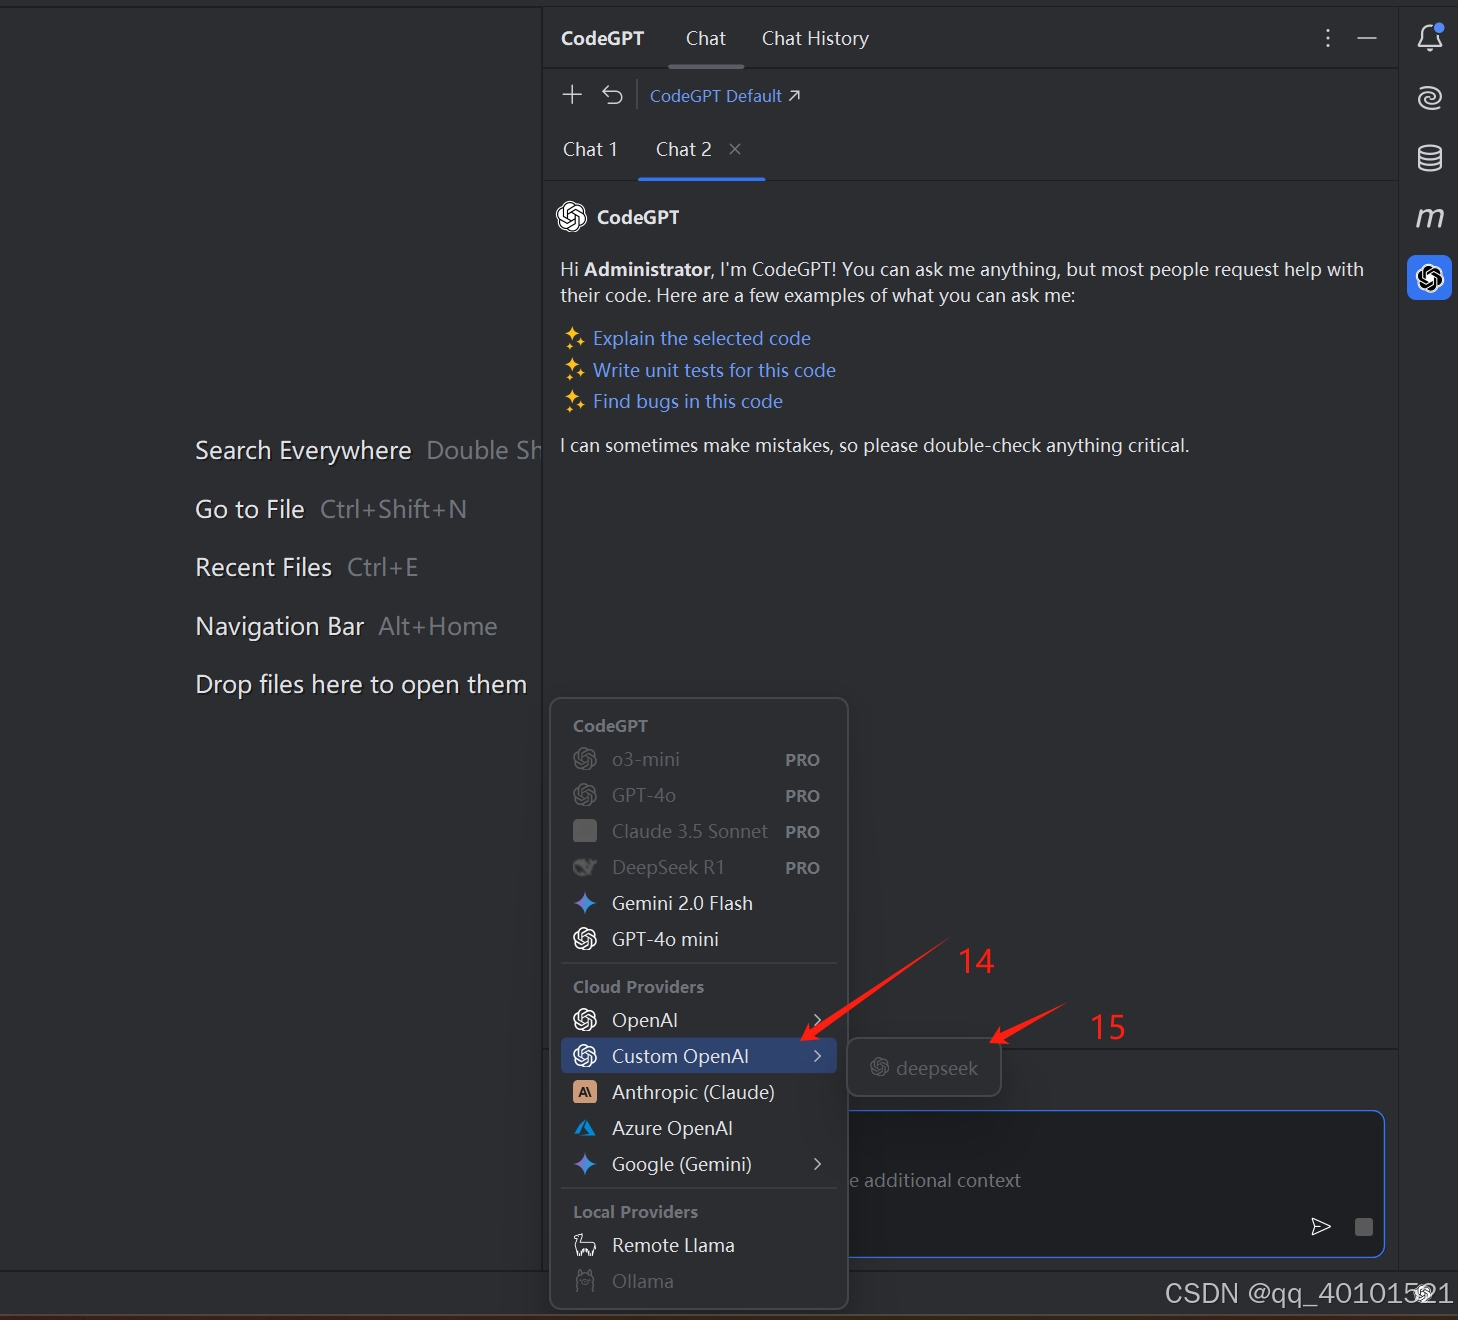
Task: Select the GPT-4o PRO model
Action: [699, 796]
